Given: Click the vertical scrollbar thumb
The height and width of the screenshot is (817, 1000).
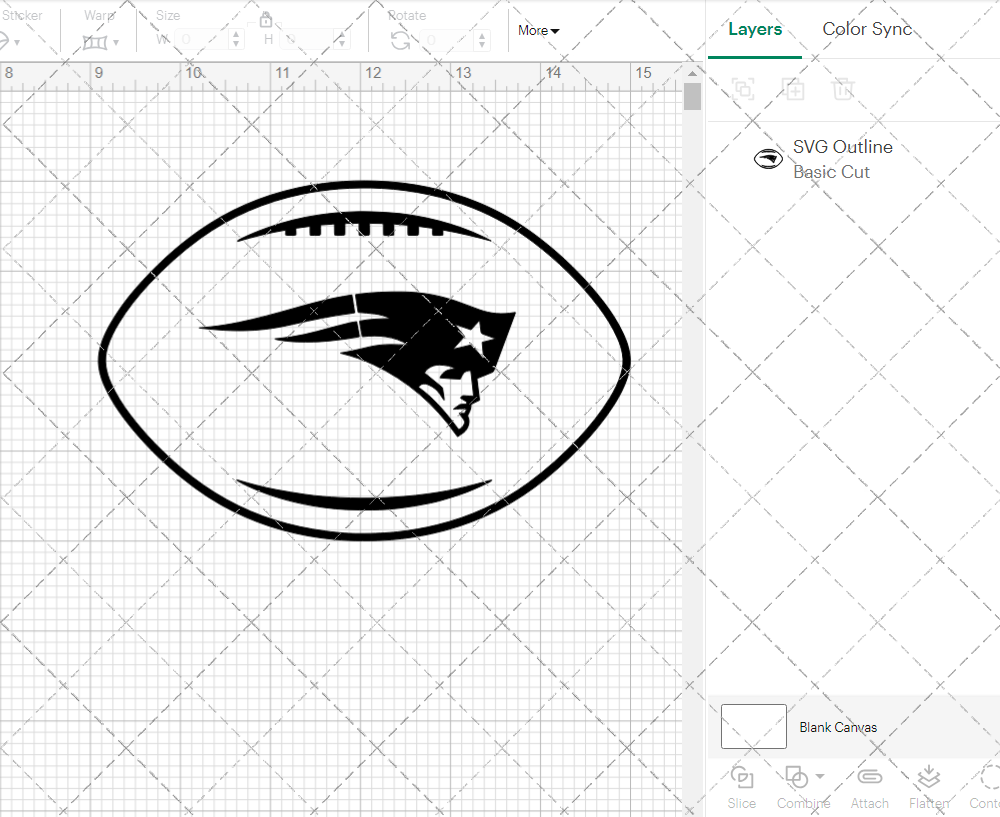Looking at the screenshot, I should click(x=693, y=96).
